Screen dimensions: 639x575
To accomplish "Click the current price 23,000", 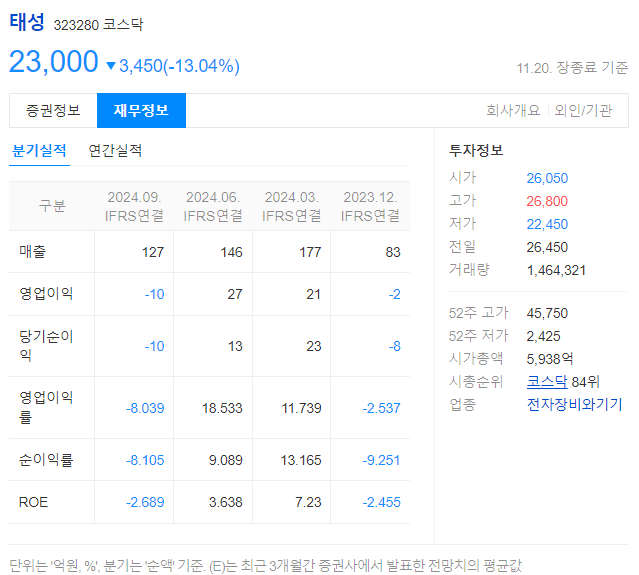I will (x=53, y=62).
